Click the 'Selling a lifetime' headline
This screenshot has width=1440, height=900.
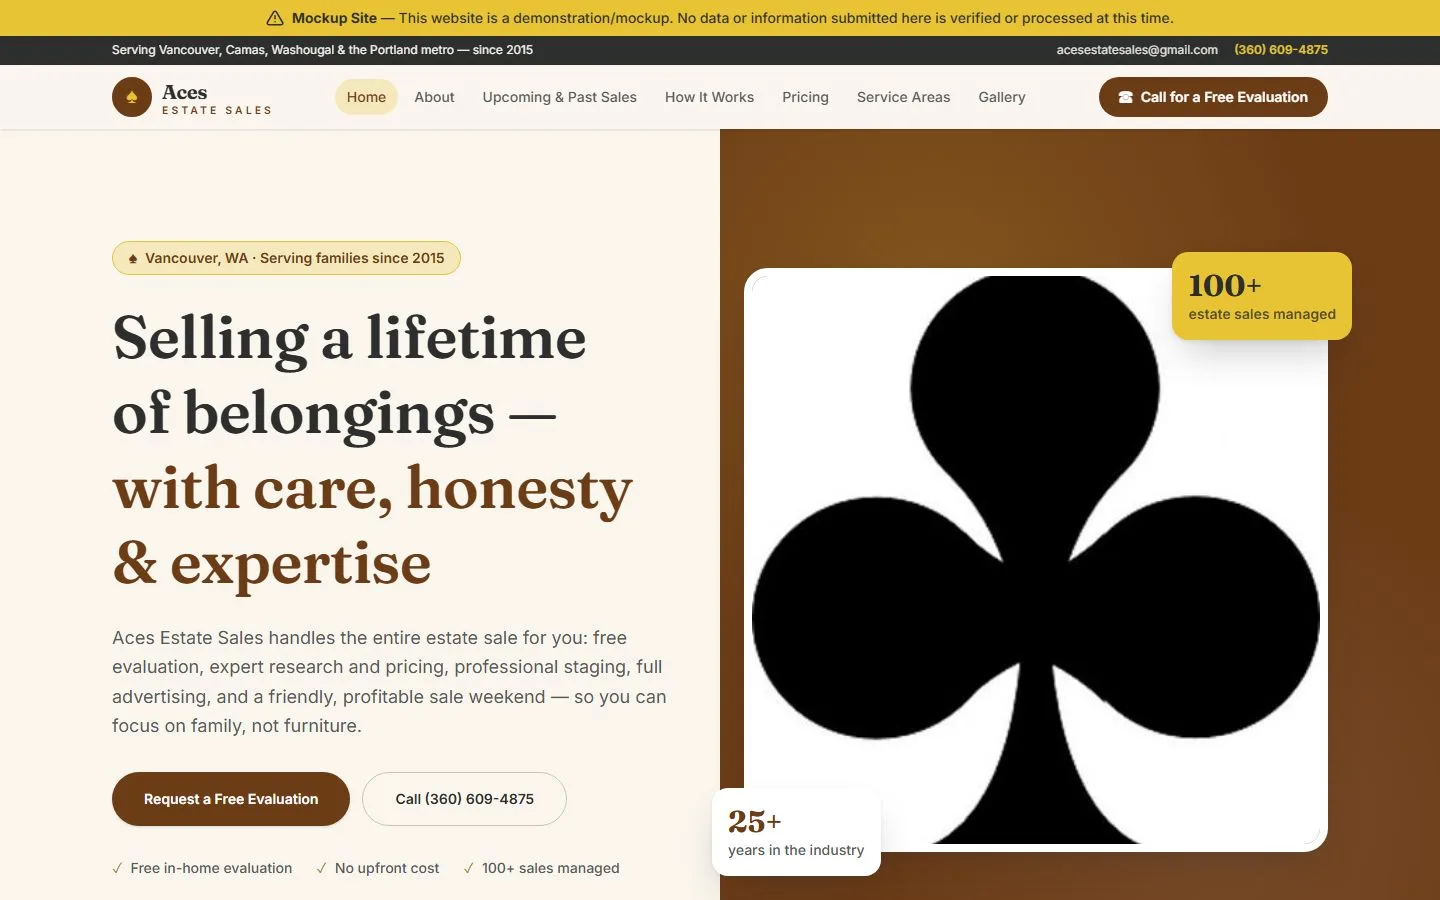coord(349,338)
